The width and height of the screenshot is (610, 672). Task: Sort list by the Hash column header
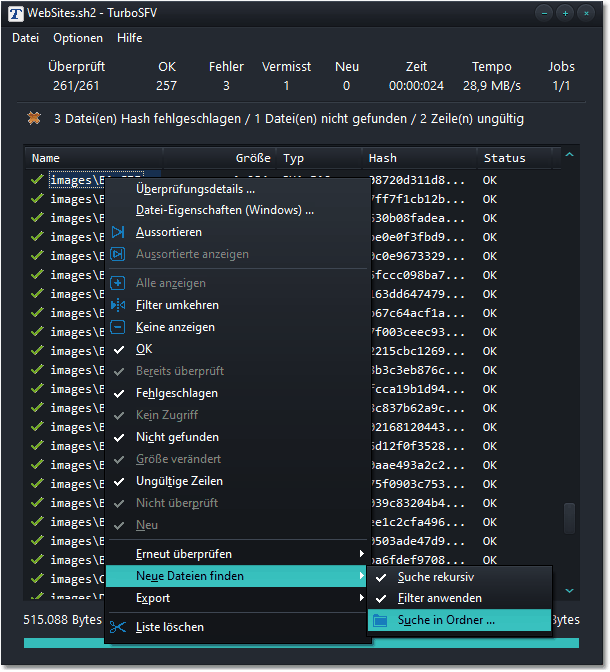pos(420,158)
